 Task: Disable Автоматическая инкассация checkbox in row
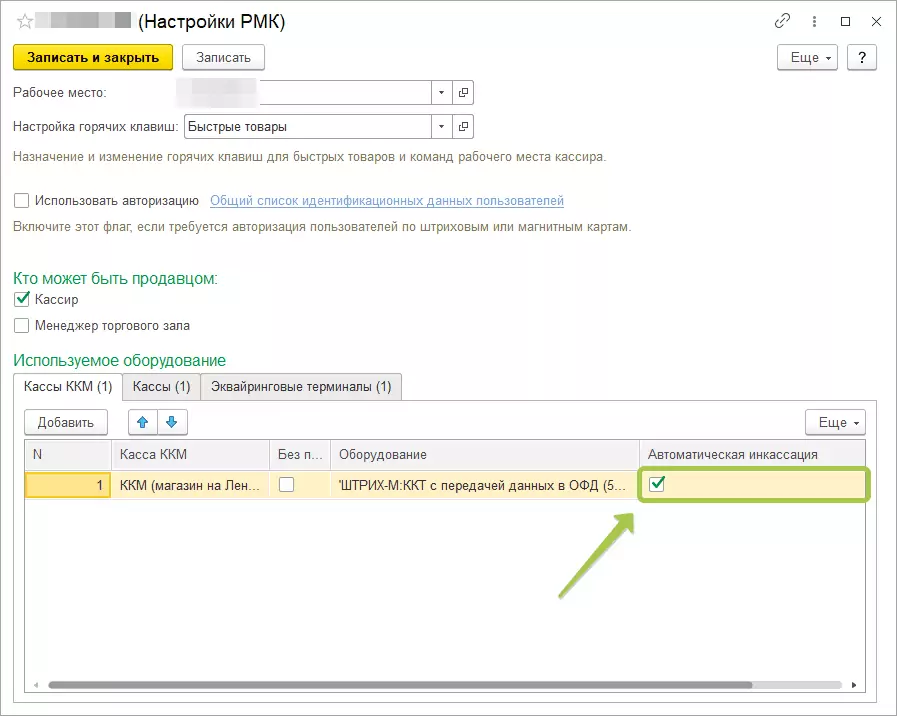click(657, 484)
